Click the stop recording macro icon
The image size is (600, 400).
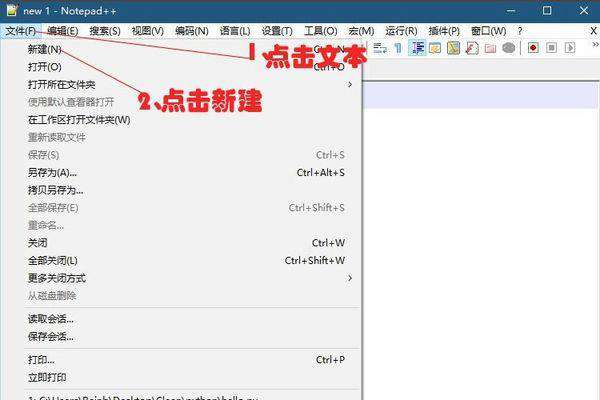(551, 48)
